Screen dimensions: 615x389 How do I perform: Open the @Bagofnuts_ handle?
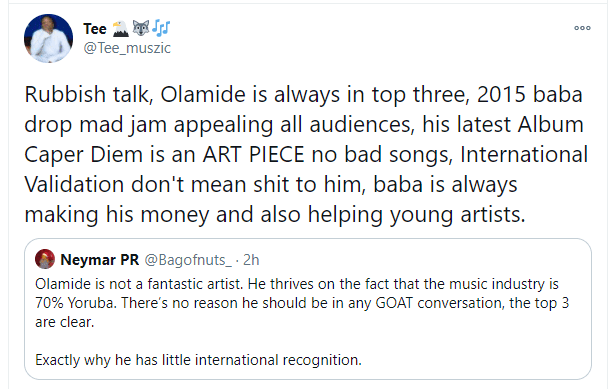pos(188,260)
